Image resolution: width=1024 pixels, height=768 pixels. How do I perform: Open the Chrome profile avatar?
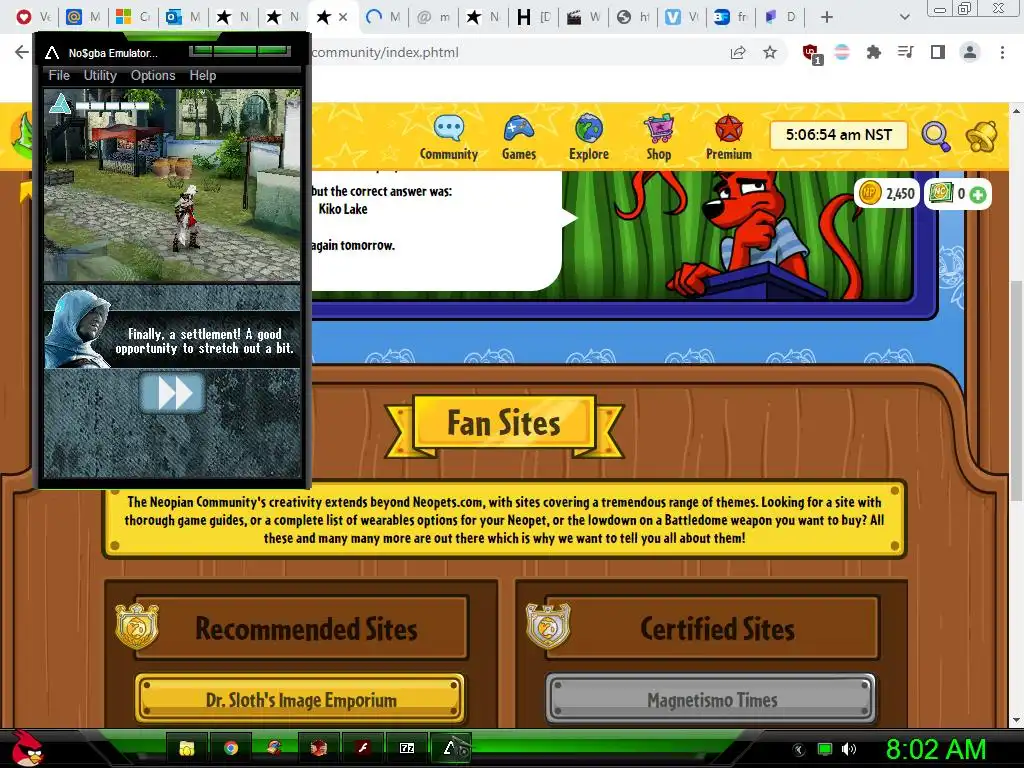[x=970, y=53]
